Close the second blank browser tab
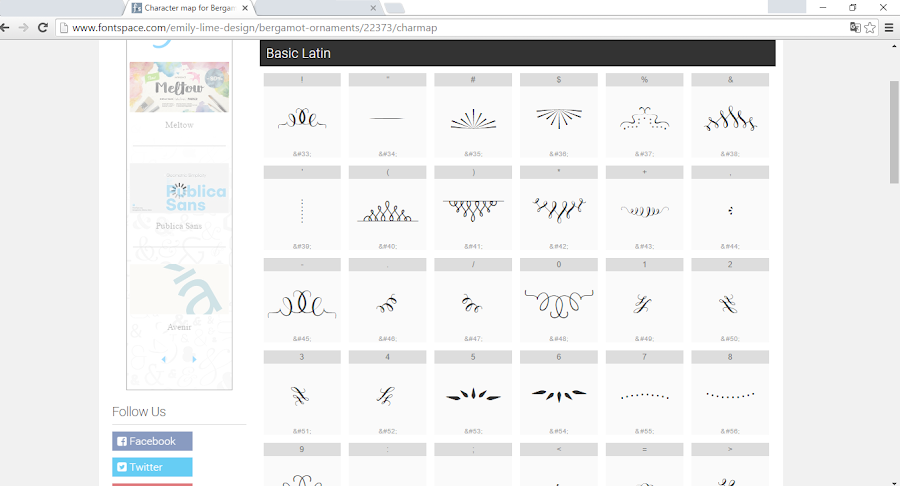The image size is (900, 486). [373, 8]
